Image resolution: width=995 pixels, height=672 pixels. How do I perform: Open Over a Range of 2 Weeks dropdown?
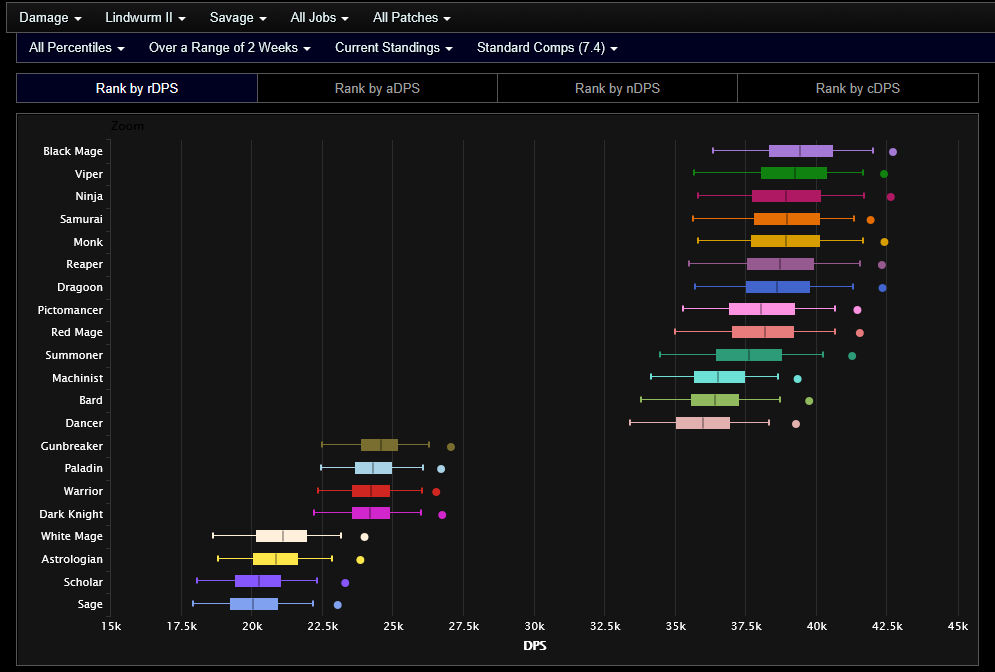230,48
